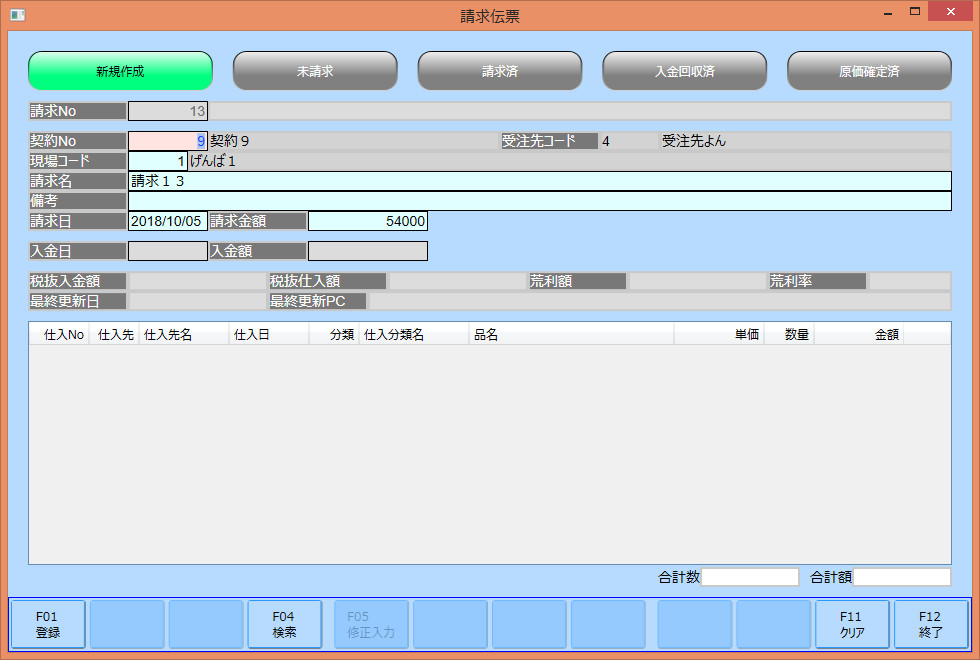Open the window system menu icon
Viewport: 980px width, 660px height.
click(17, 15)
